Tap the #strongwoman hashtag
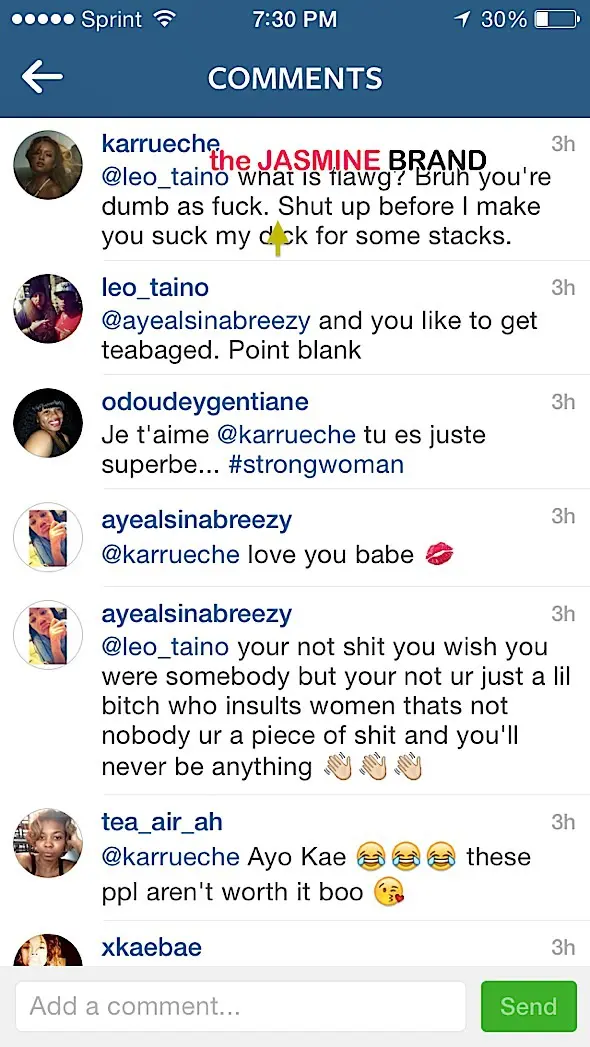This screenshot has width=590, height=1047. [316, 465]
